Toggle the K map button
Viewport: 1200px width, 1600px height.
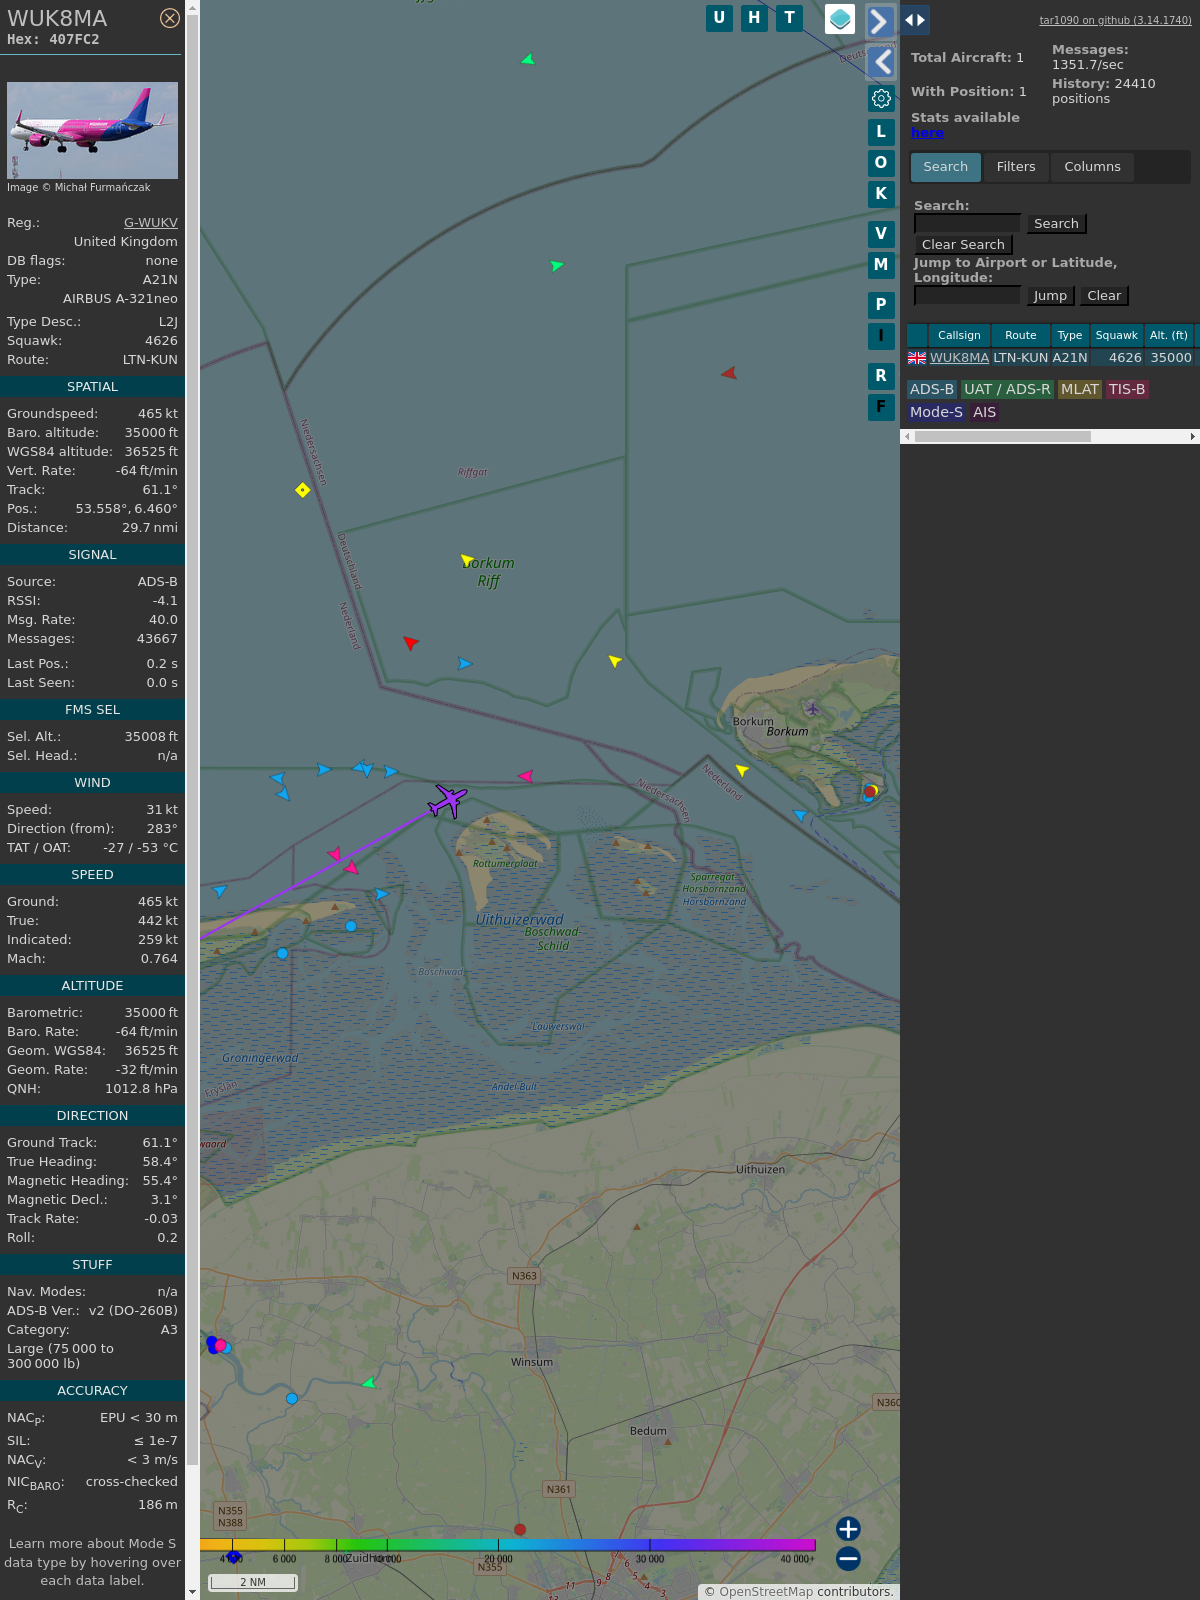[881, 194]
